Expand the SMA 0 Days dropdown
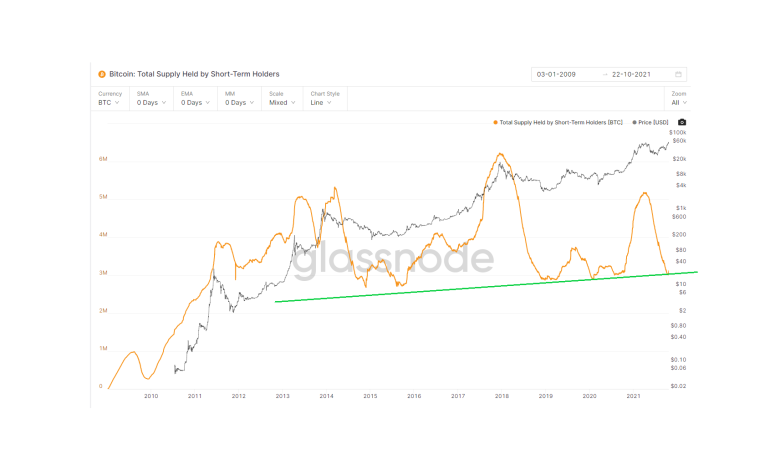This screenshot has height=470, width=780. [x=153, y=102]
